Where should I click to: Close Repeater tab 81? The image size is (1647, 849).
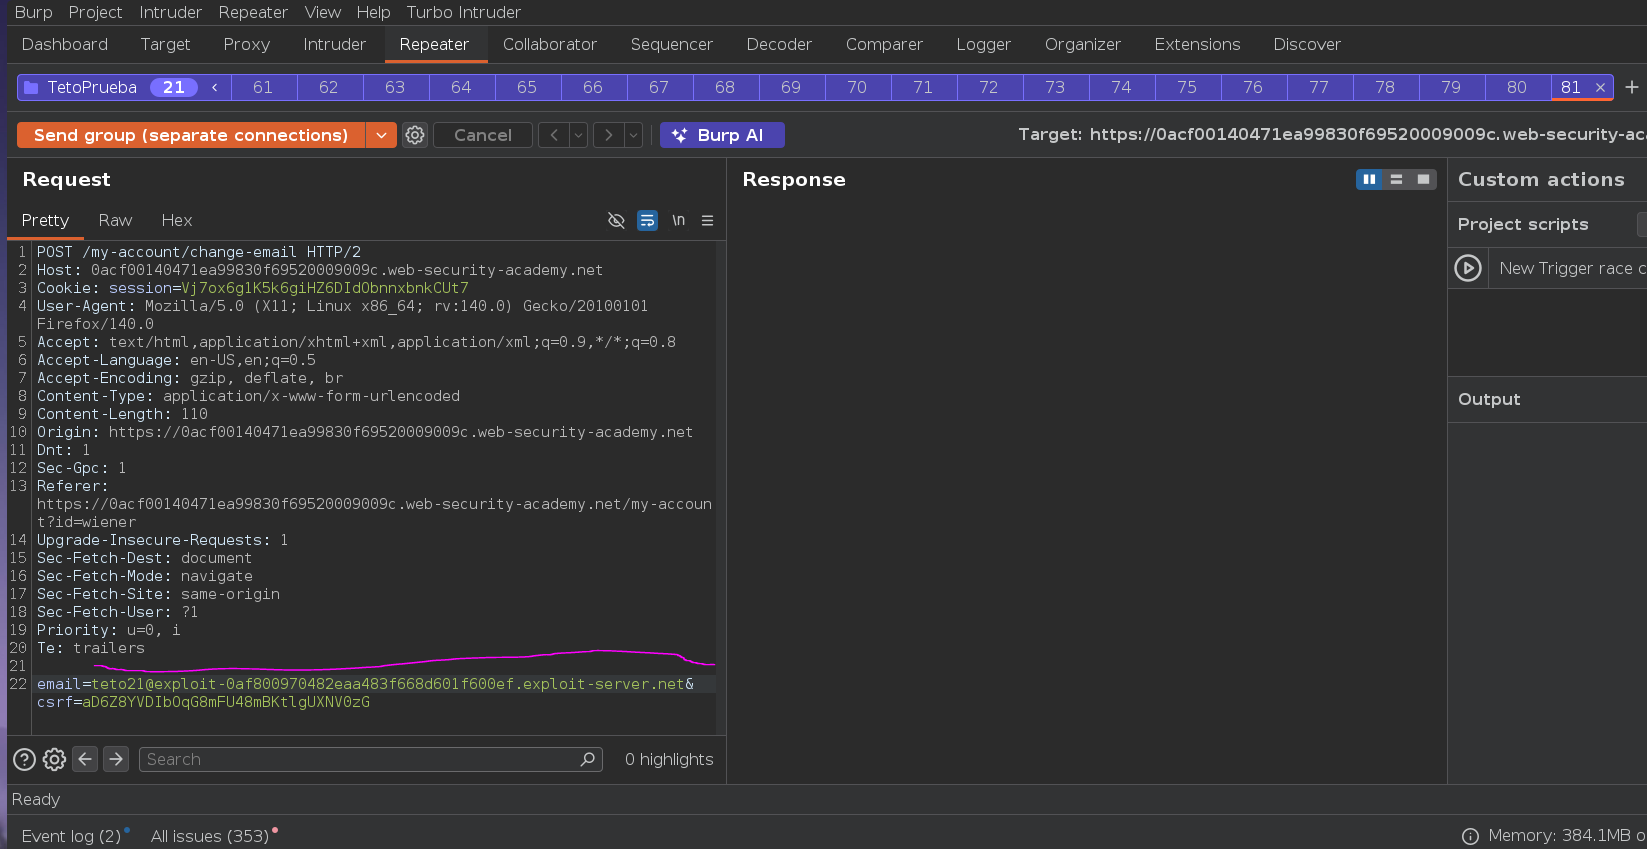pyautogui.click(x=1600, y=88)
